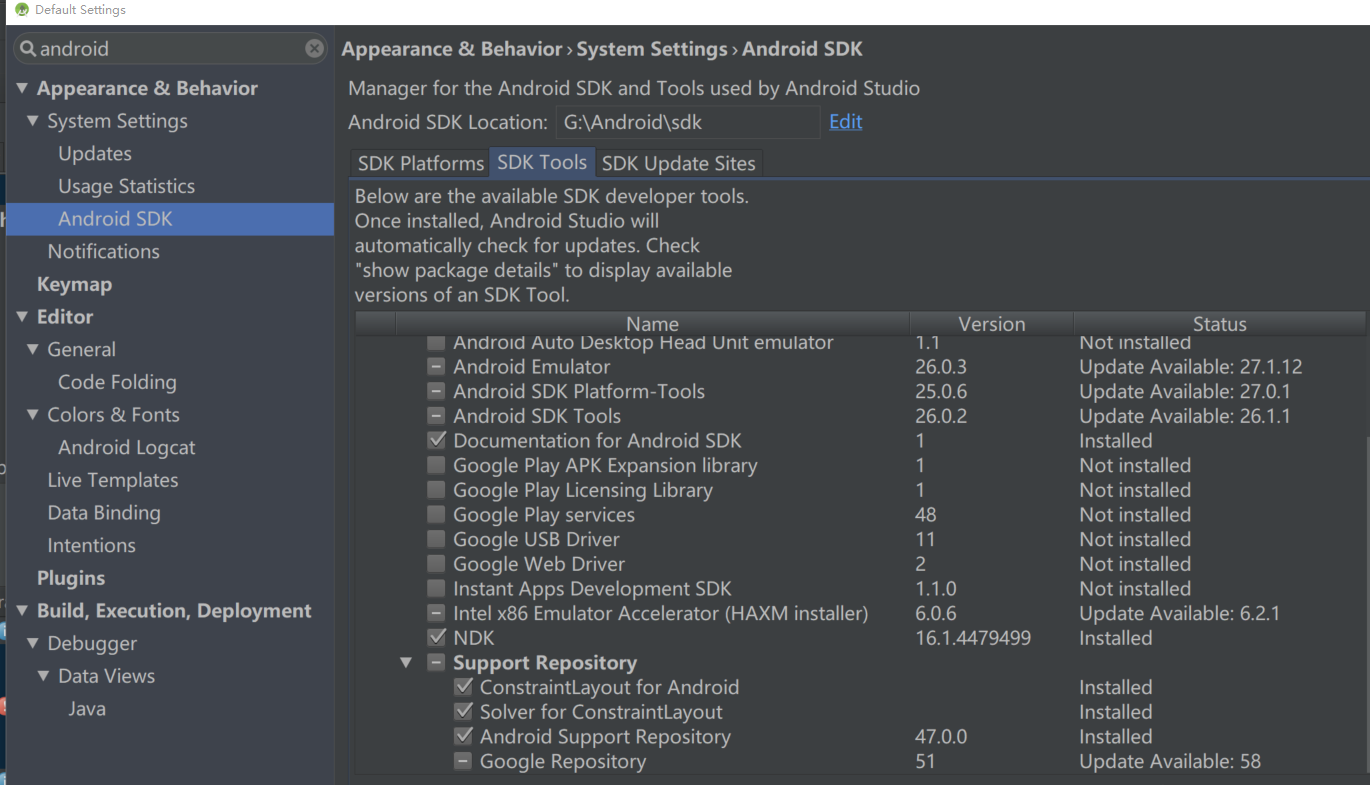The height and width of the screenshot is (785, 1370).
Task: Clear the search field with X icon
Action: (x=314, y=48)
